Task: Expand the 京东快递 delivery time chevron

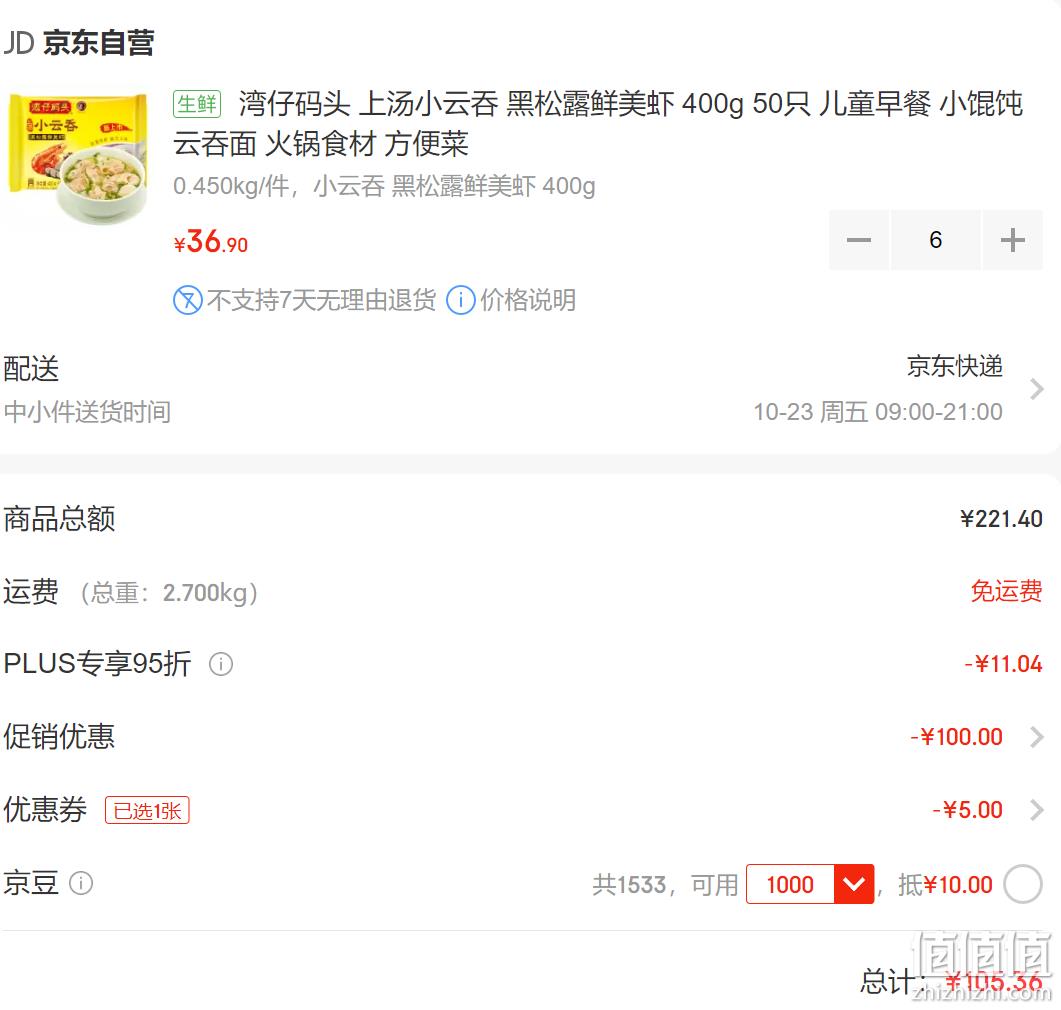Action: (1035, 389)
